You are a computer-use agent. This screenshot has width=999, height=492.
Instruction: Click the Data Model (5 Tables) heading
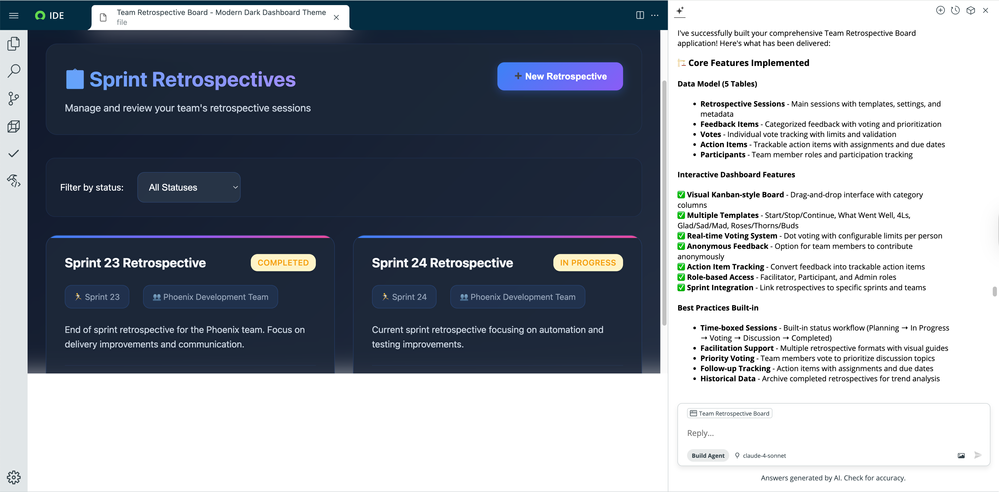click(717, 83)
